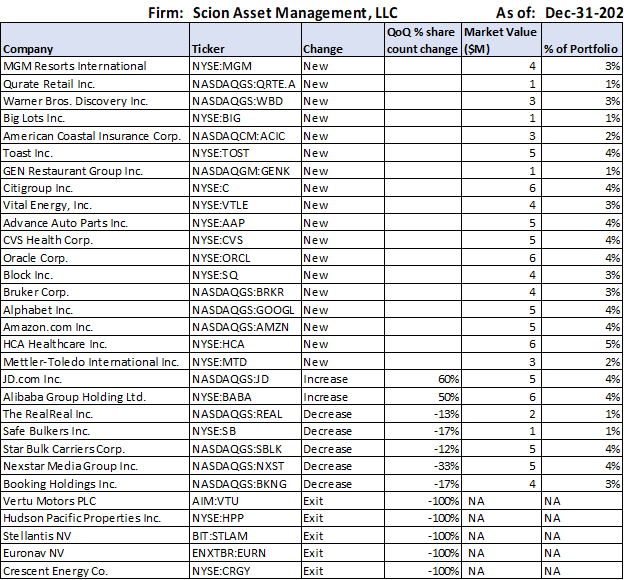The image size is (624, 580).
Task: Click the '-33%' share change cell
Action: click(423, 466)
